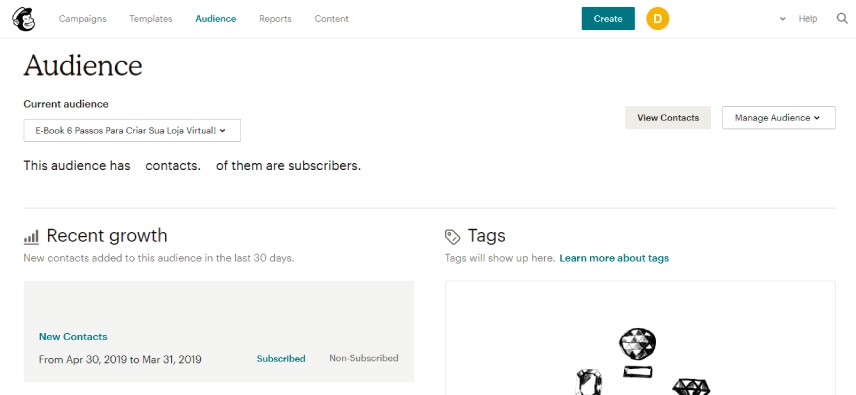
Task: Click the Recent growth heading text
Action: pos(107,236)
